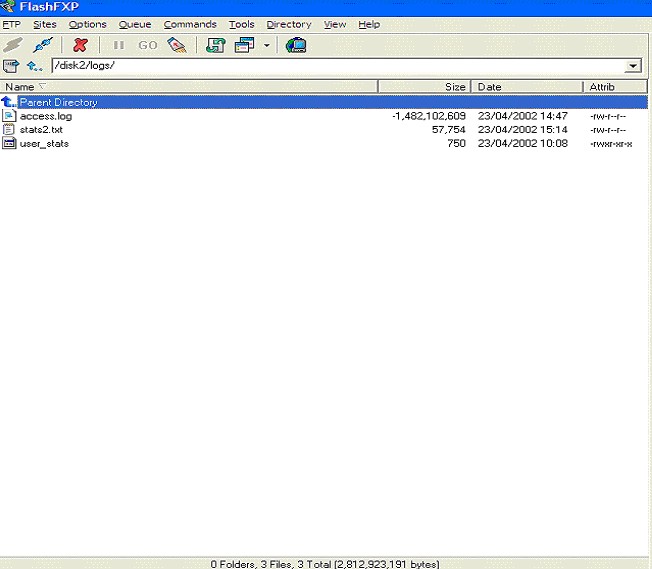Open the path history dropdown arrow
Image resolution: width=652 pixels, height=569 pixels.
633,66
